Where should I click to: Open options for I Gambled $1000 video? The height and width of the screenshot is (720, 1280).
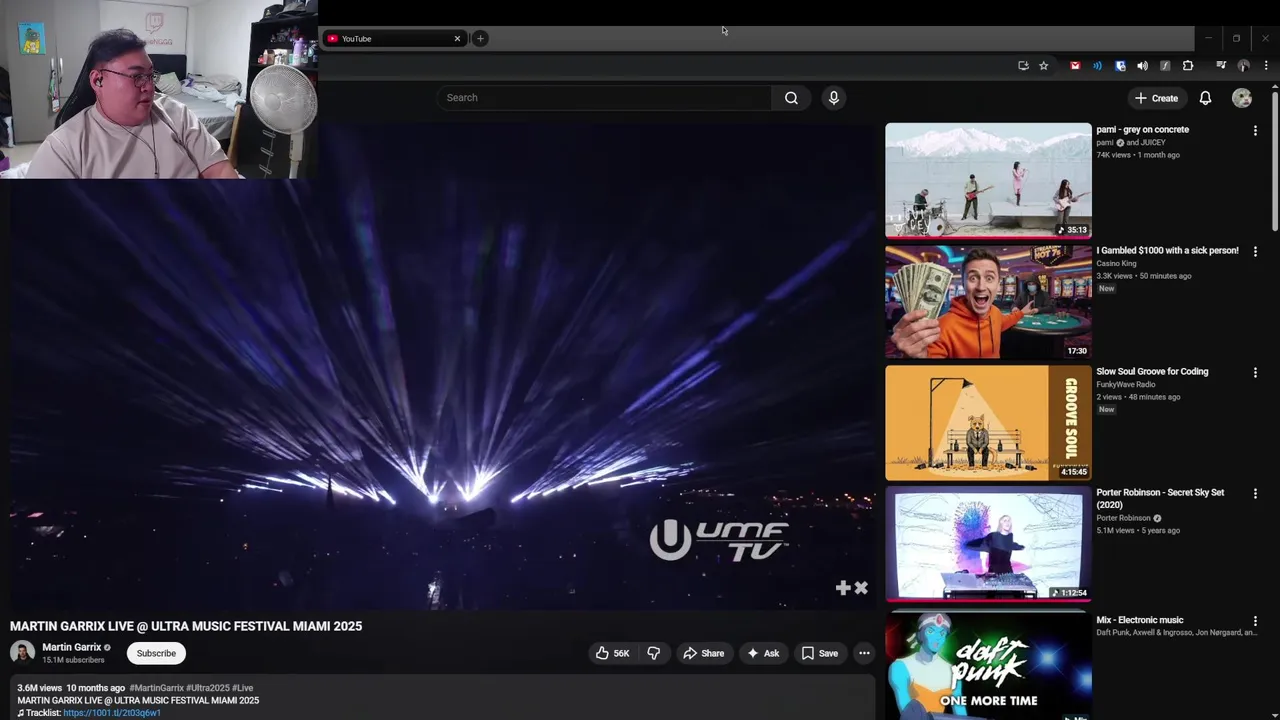[x=1255, y=251]
